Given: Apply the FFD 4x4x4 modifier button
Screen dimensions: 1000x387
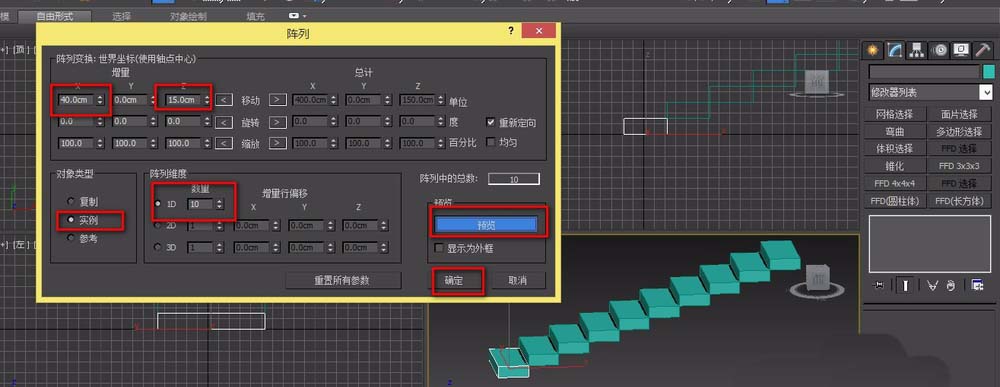Looking at the screenshot, I should [x=894, y=183].
